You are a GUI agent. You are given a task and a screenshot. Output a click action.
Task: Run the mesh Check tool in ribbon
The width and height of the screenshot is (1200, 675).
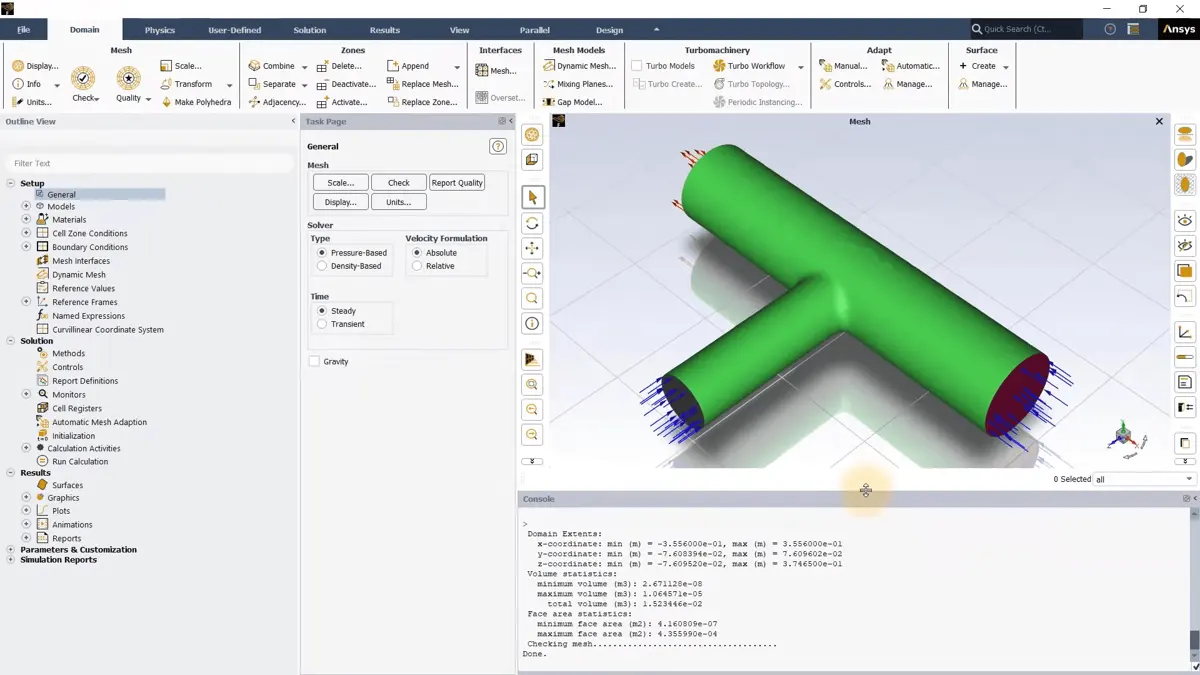pos(84,84)
